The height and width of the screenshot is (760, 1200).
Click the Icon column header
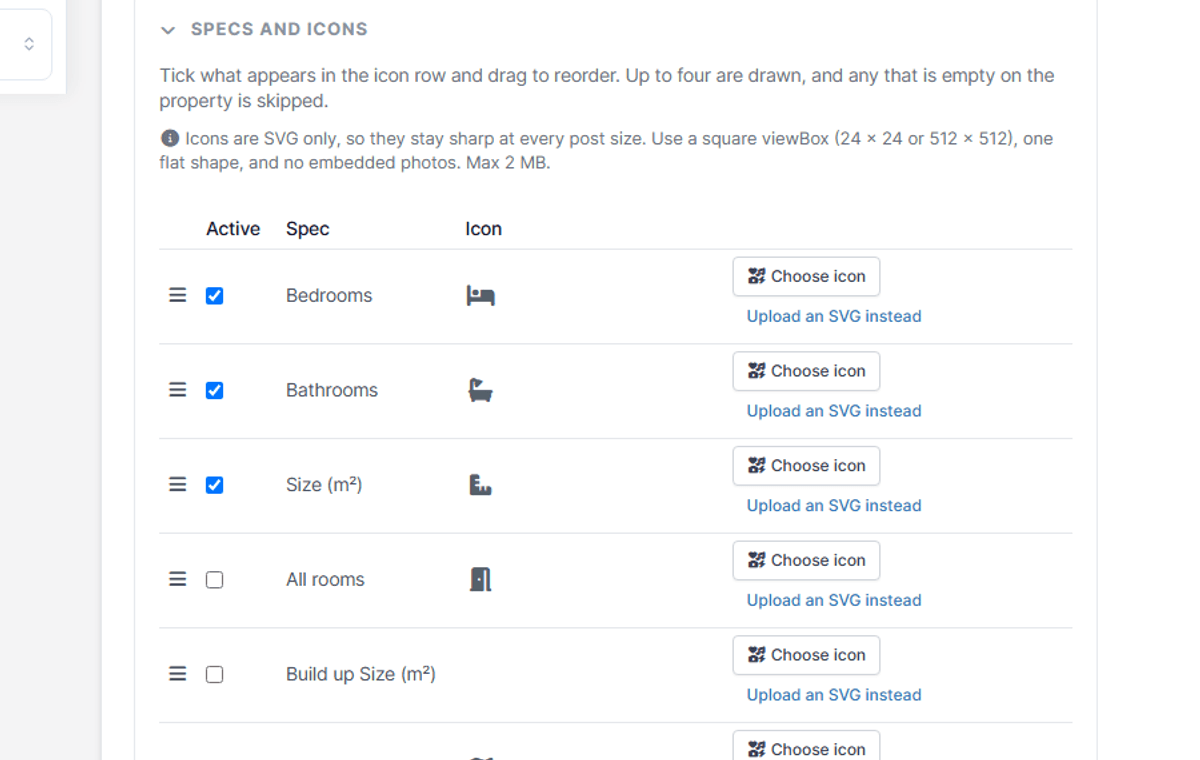[483, 229]
